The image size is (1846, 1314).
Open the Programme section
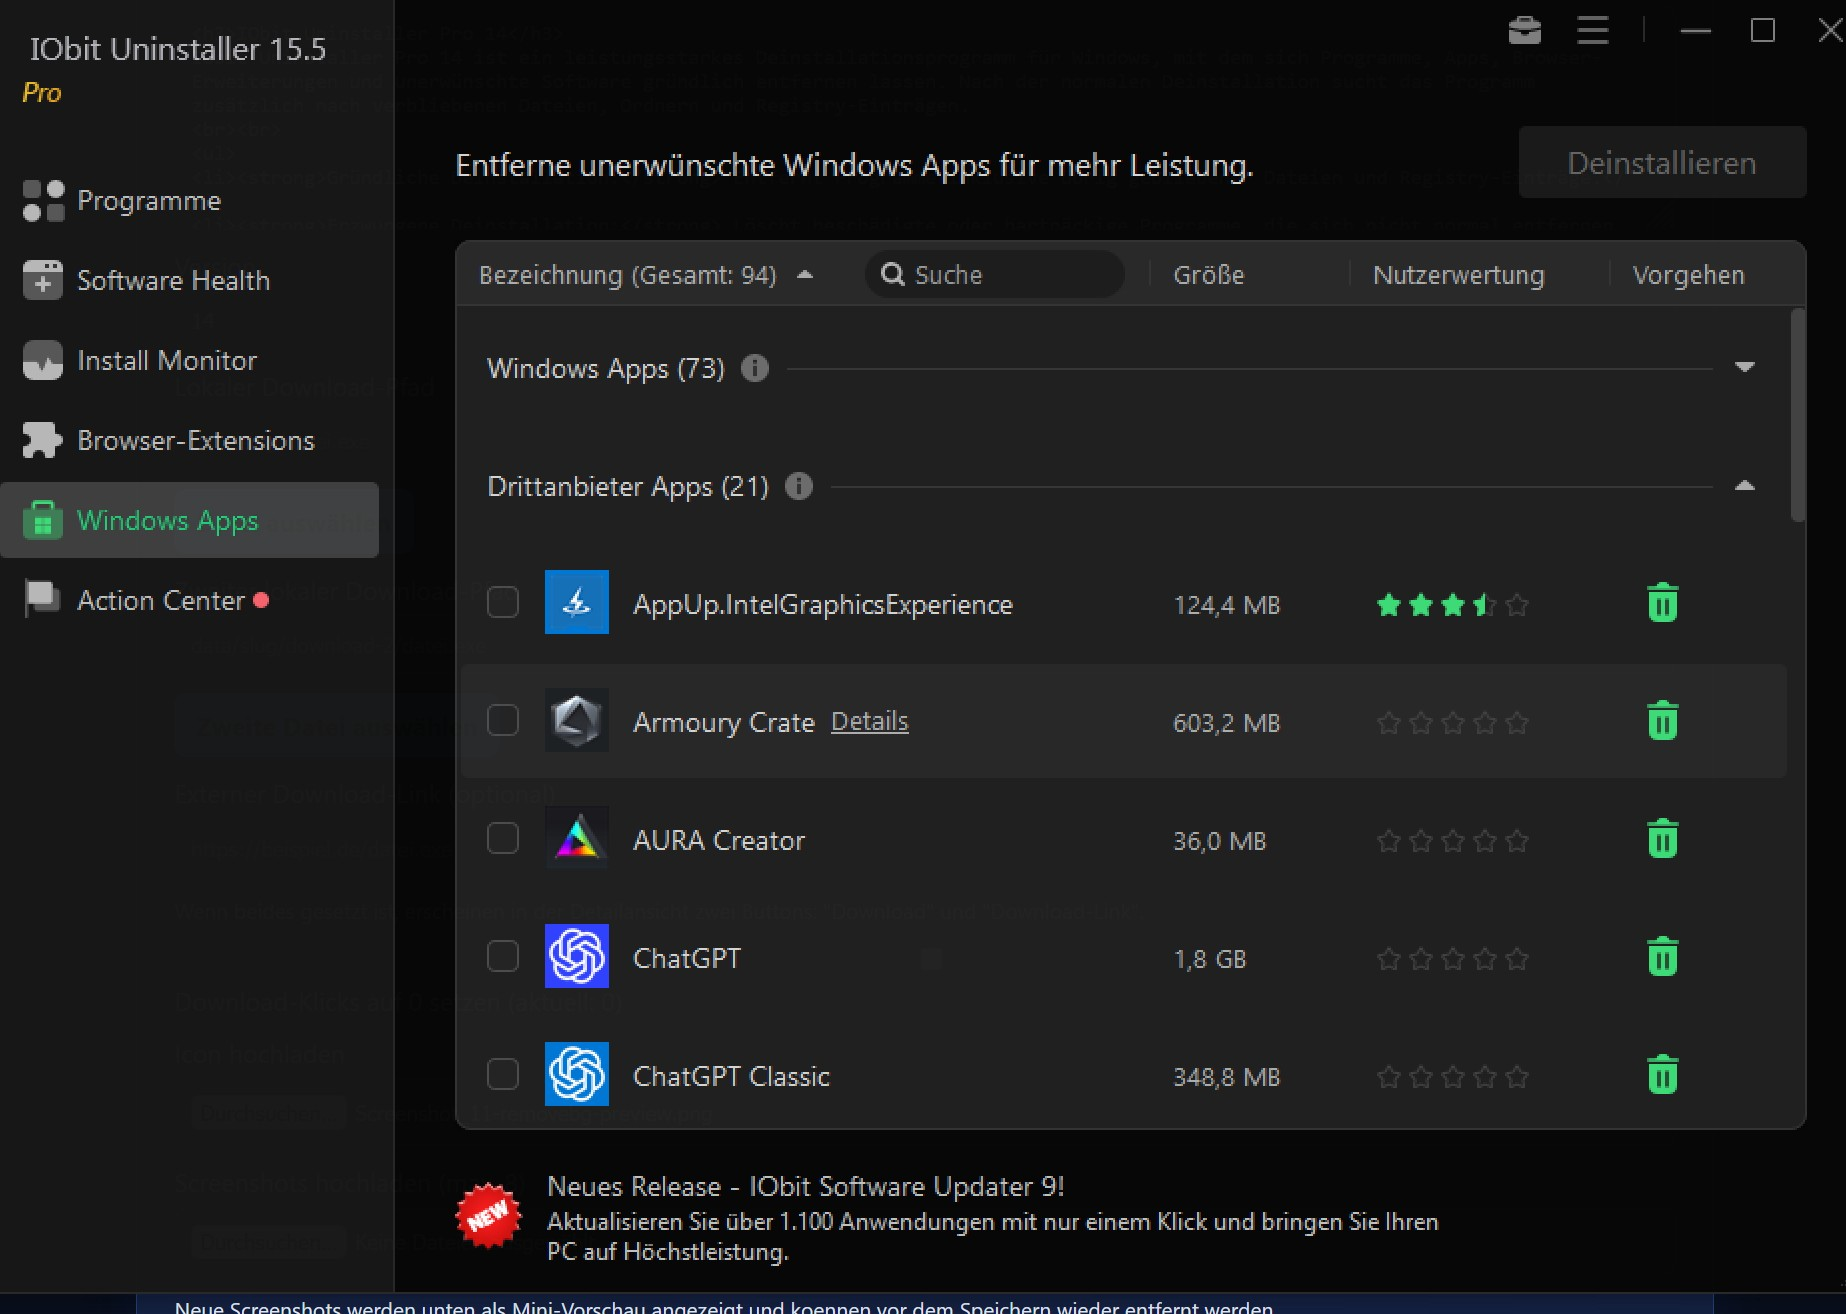(148, 201)
